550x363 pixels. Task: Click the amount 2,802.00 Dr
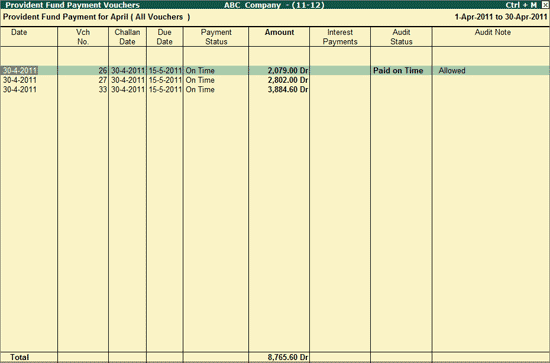[x=288, y=80]
